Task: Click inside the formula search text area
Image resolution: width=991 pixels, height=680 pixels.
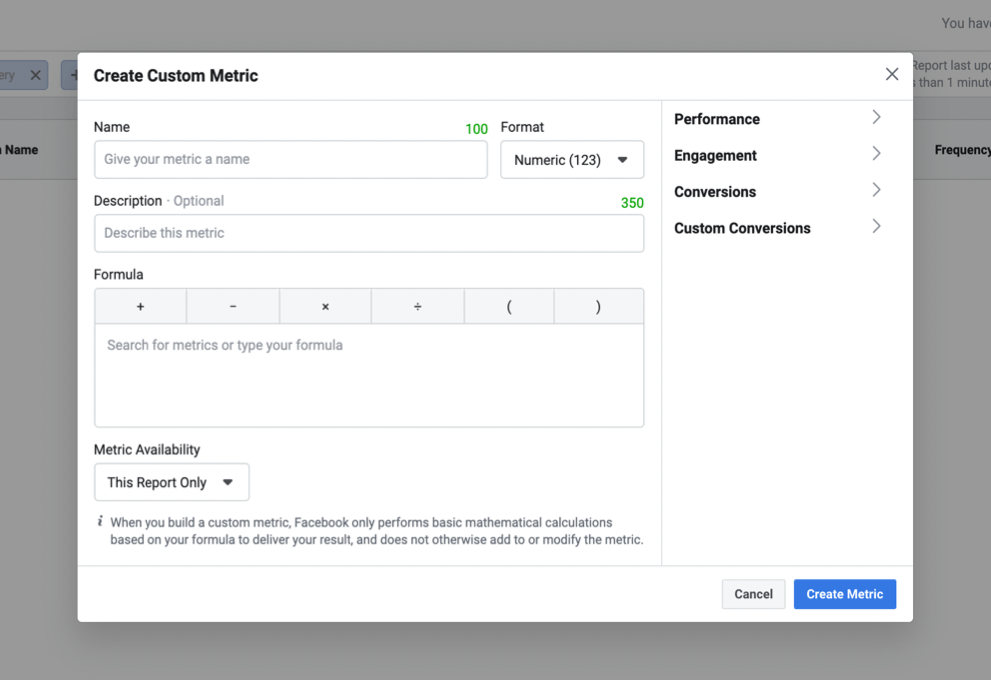Action: point(369,375)
